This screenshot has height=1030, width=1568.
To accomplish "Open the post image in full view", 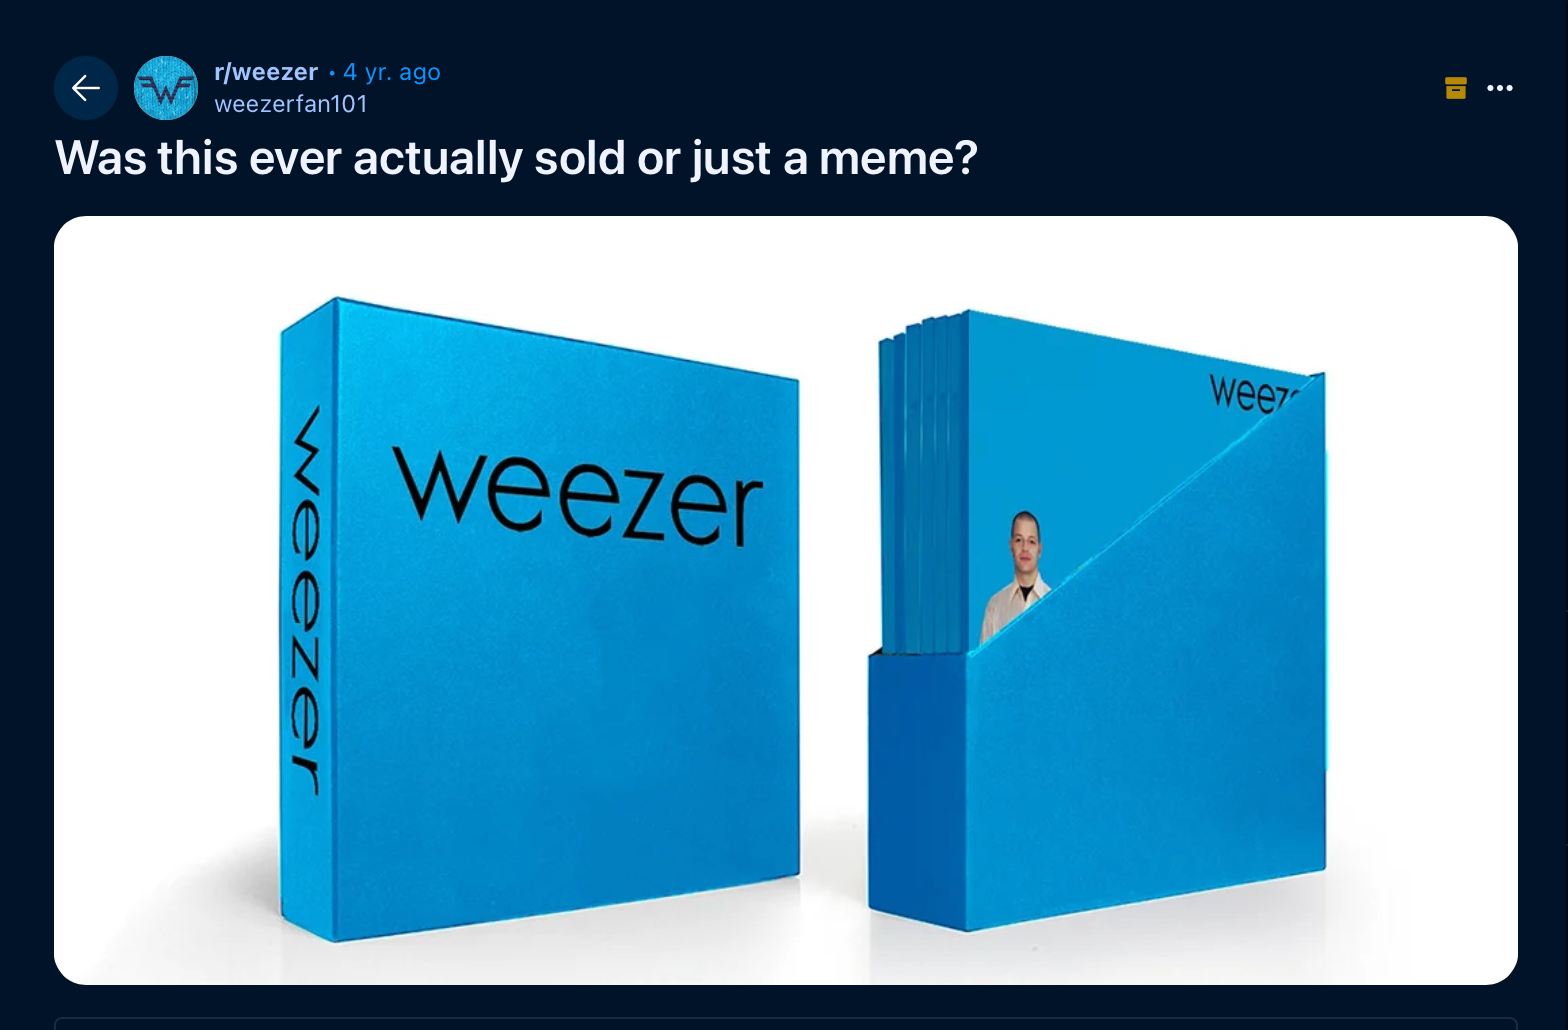I will (x=786, y=600).
